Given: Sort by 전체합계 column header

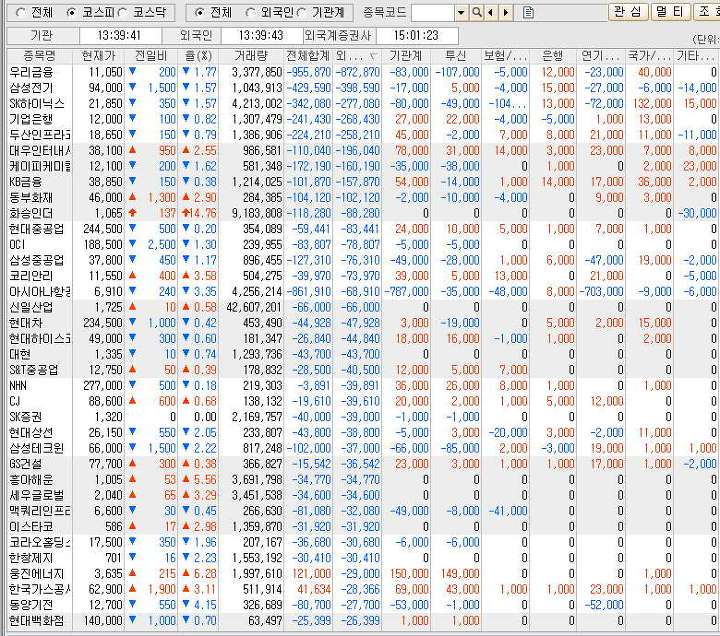Looking at the screenshot, I should [308, 56].
